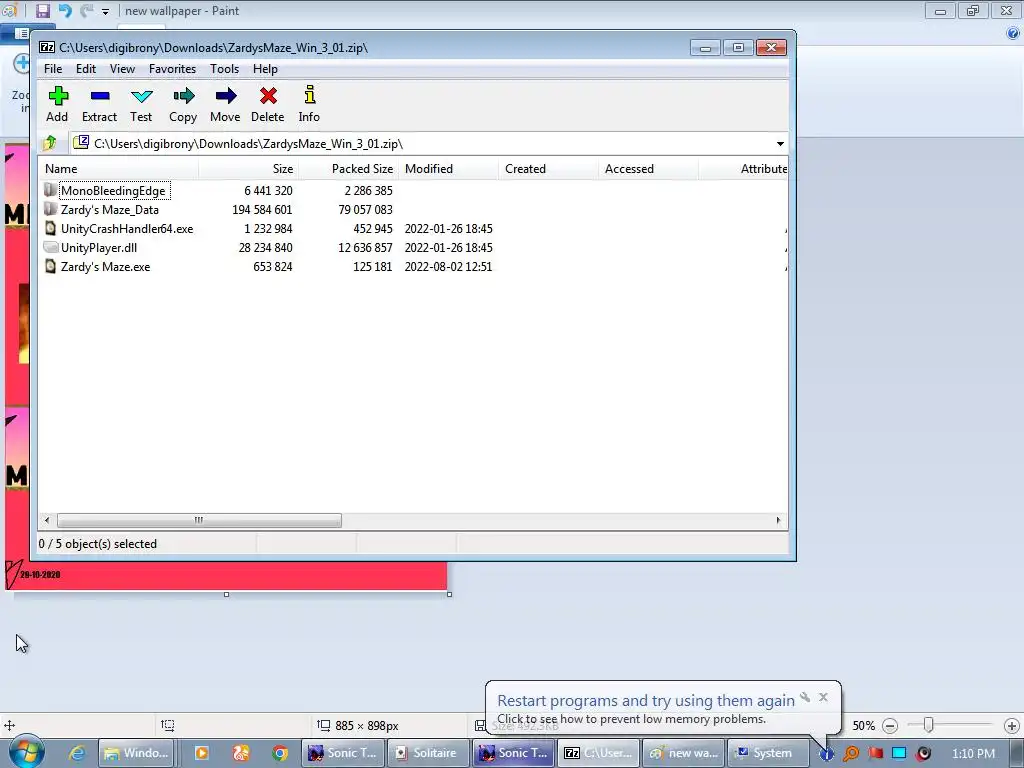The image size is (1024, 768).
Task: Click the Paint Undo icon
Action: (x=65, y=10)
